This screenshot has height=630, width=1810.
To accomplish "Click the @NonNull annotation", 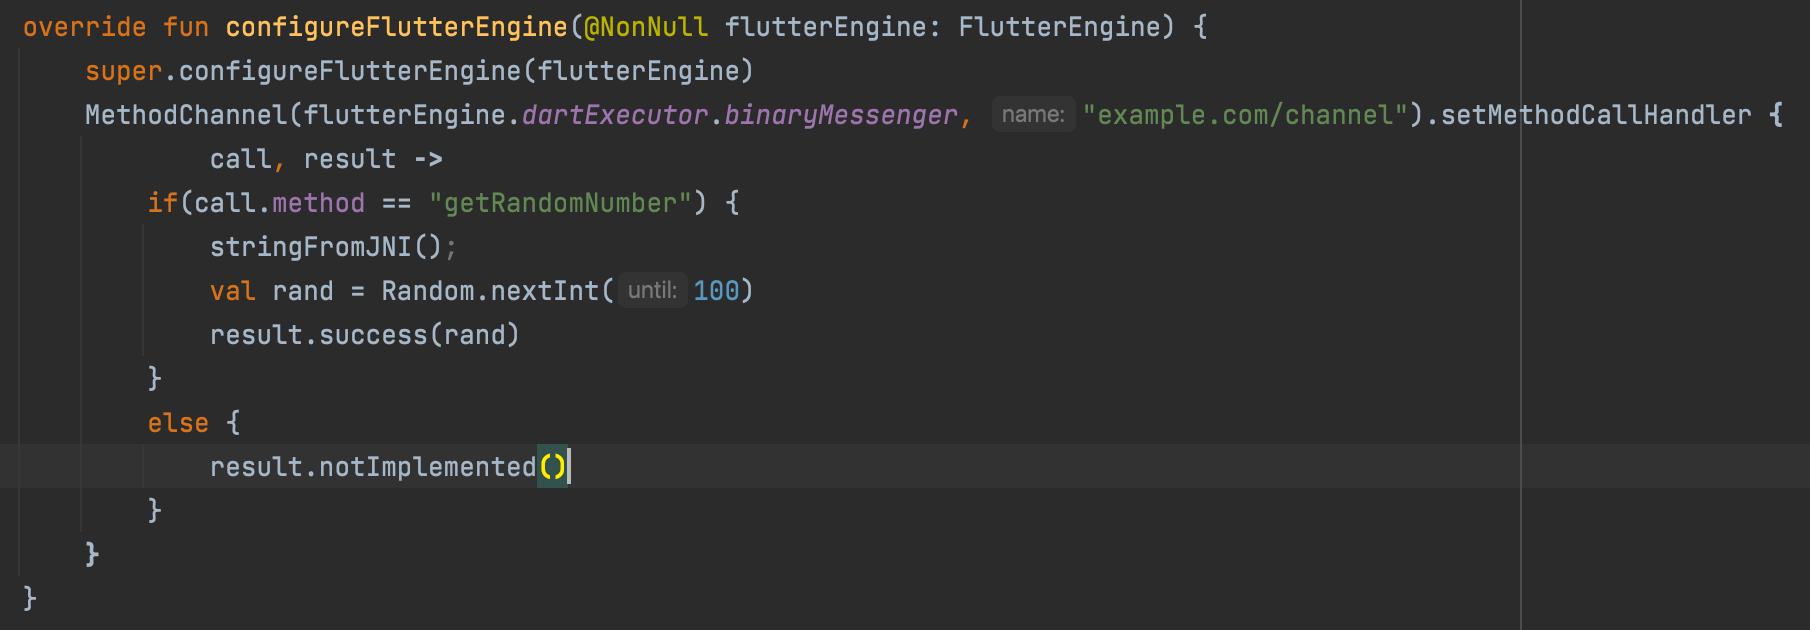I will pyautogui.click(x=646, y=27).
